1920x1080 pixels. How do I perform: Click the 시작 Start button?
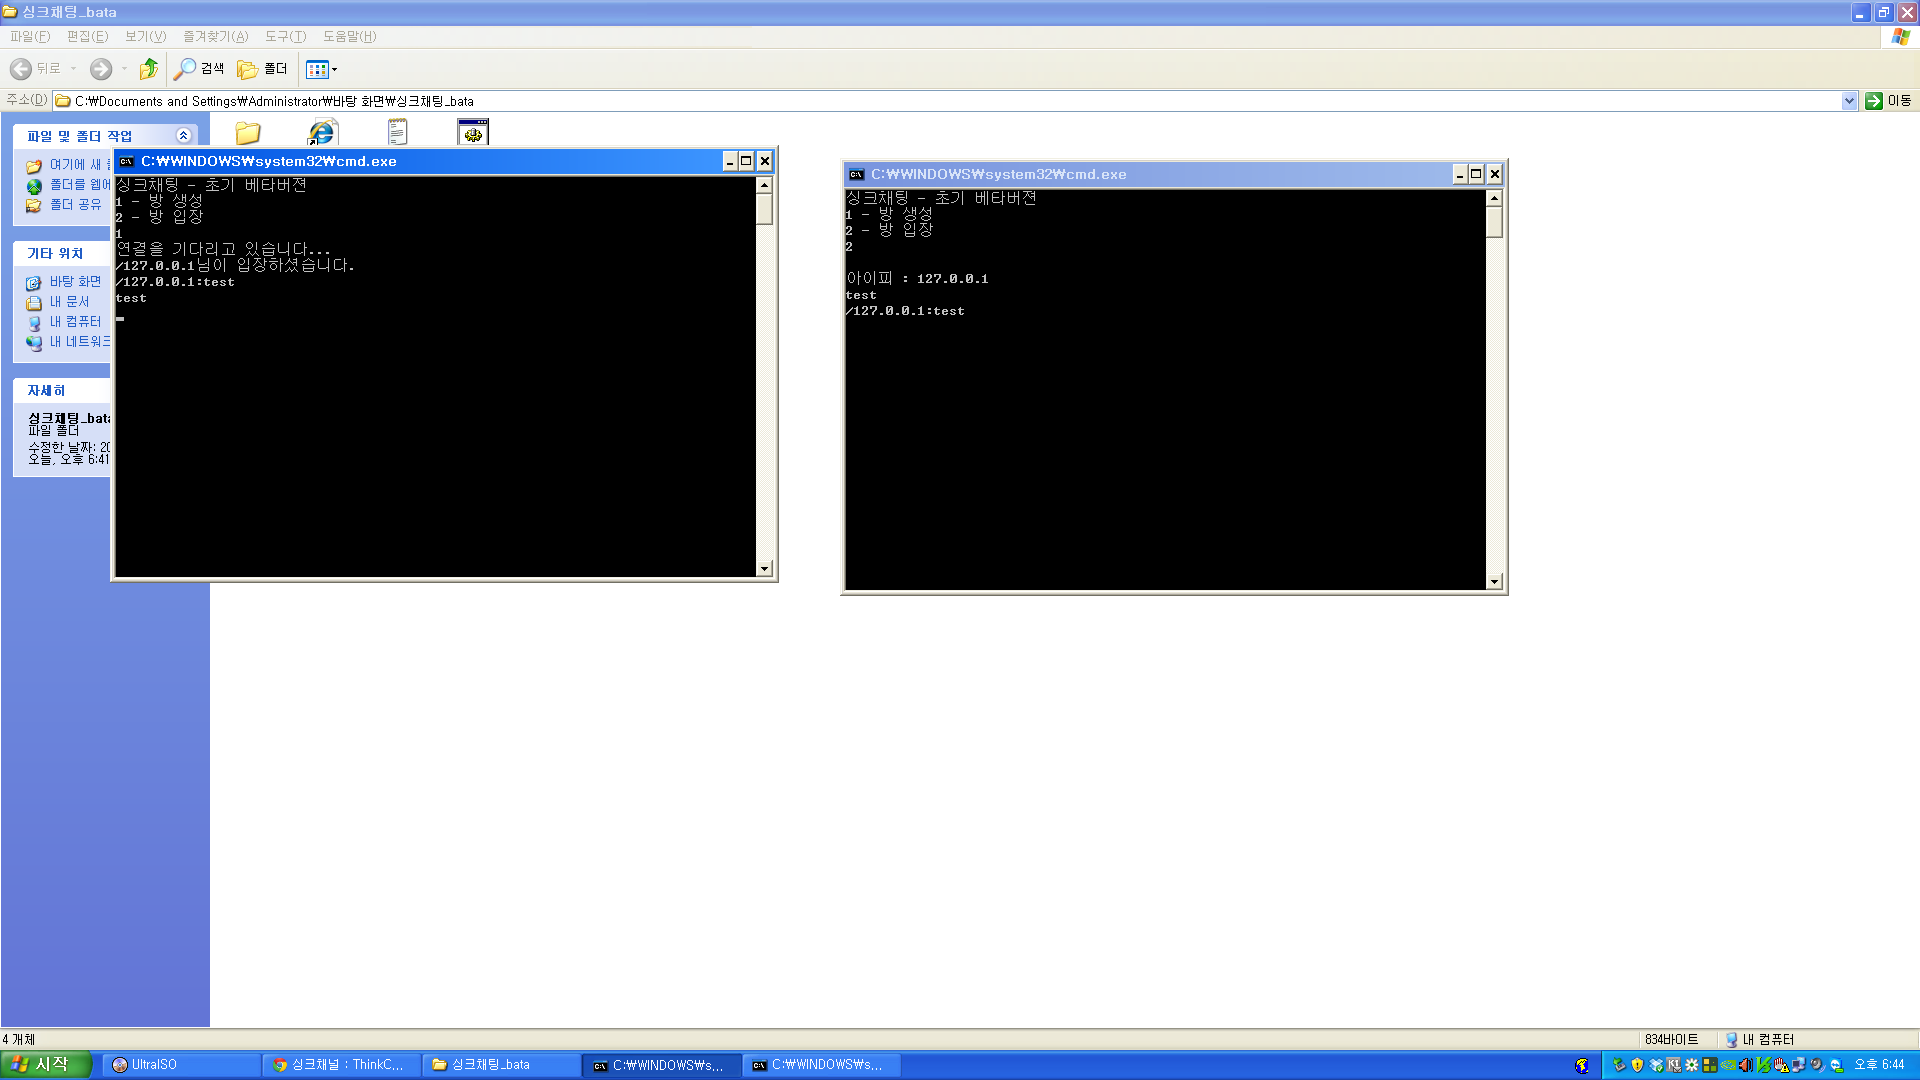tap(46, 1065)
